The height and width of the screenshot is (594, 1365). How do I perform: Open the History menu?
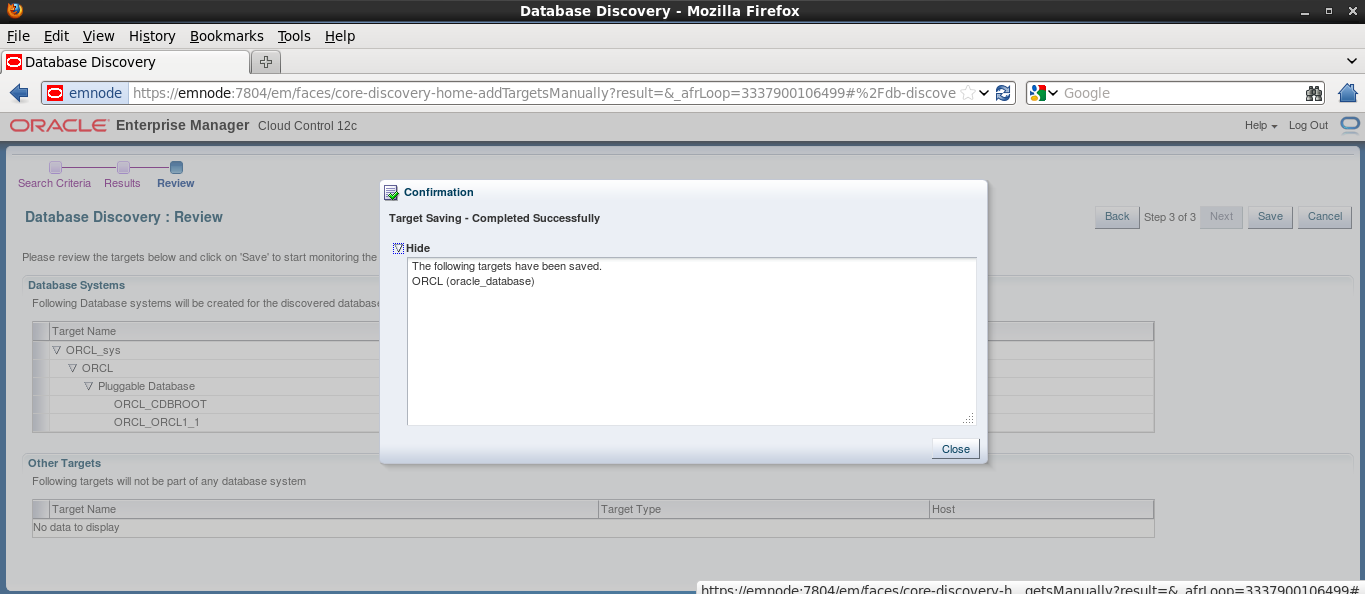pos(152,36)
